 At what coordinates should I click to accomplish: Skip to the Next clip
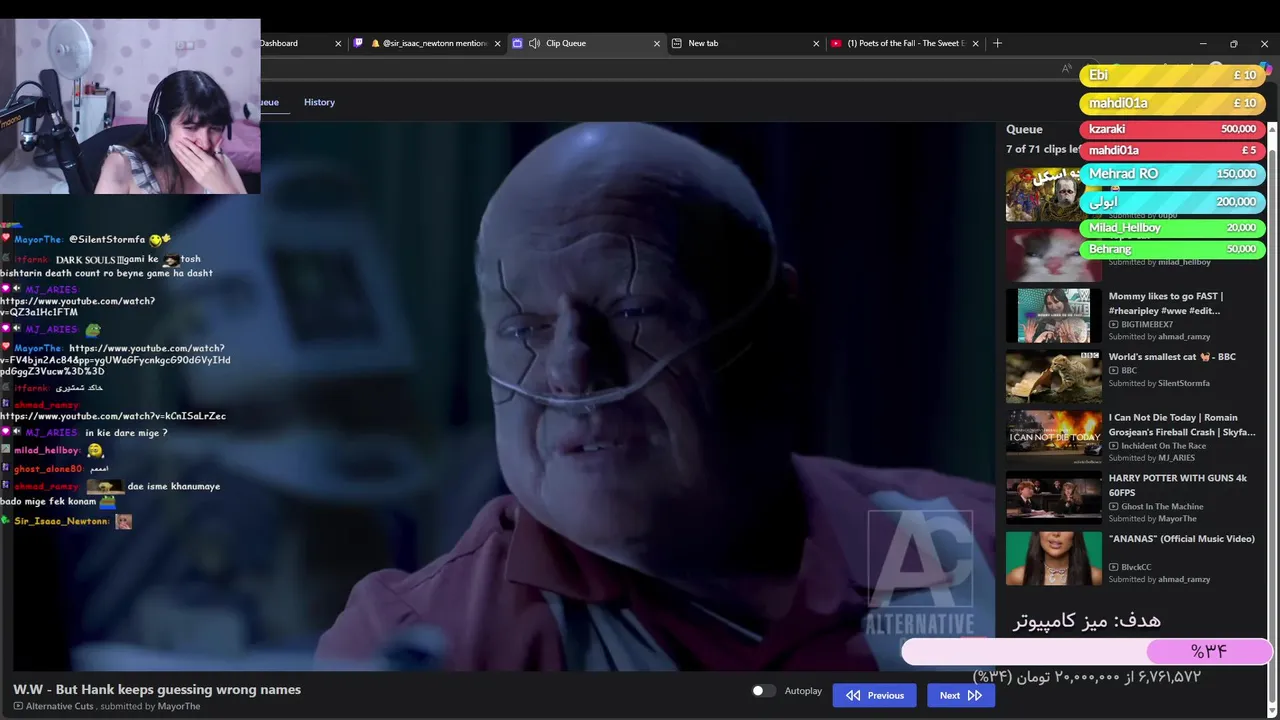click(x=960, y=695)
